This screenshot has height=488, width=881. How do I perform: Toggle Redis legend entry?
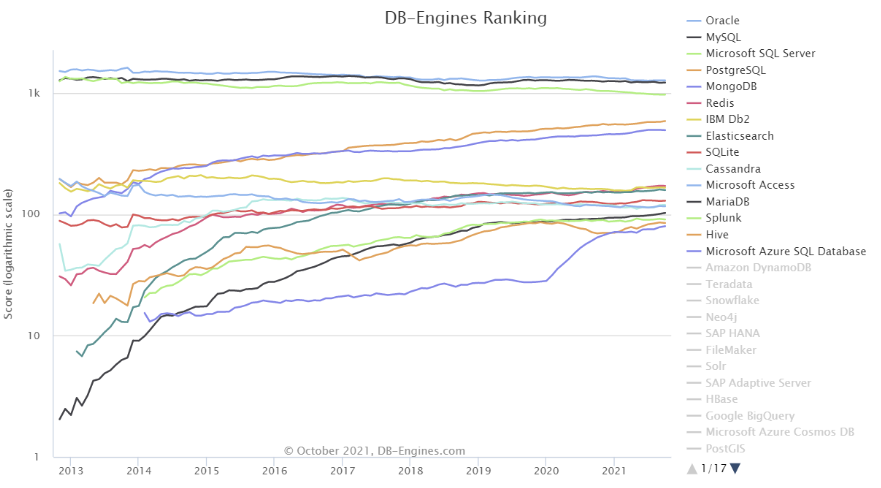tap(710, 103)
